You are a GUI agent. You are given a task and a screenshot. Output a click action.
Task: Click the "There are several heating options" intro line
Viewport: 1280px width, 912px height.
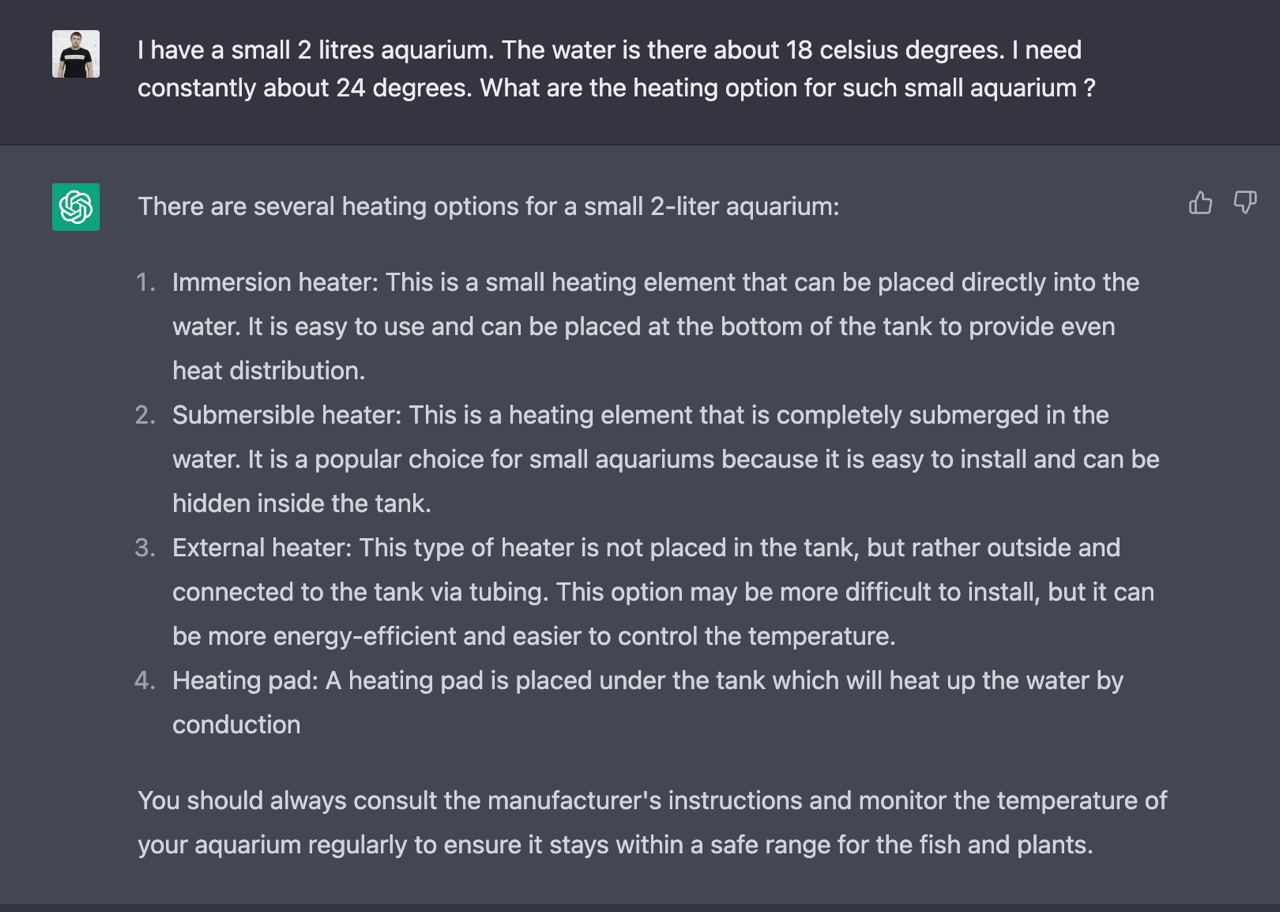[488, 207]
